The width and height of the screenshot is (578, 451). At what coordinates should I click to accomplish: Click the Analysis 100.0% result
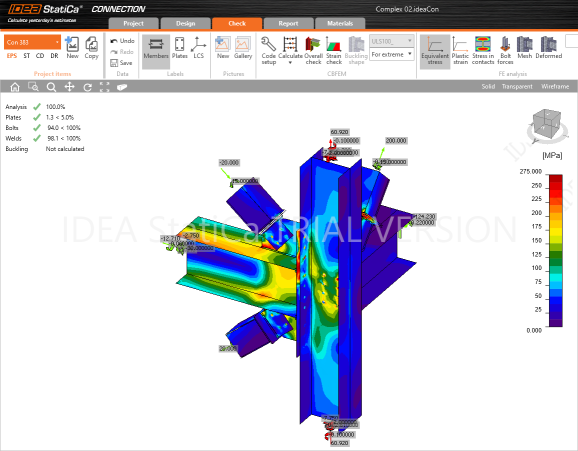click(x=35, y=107)
